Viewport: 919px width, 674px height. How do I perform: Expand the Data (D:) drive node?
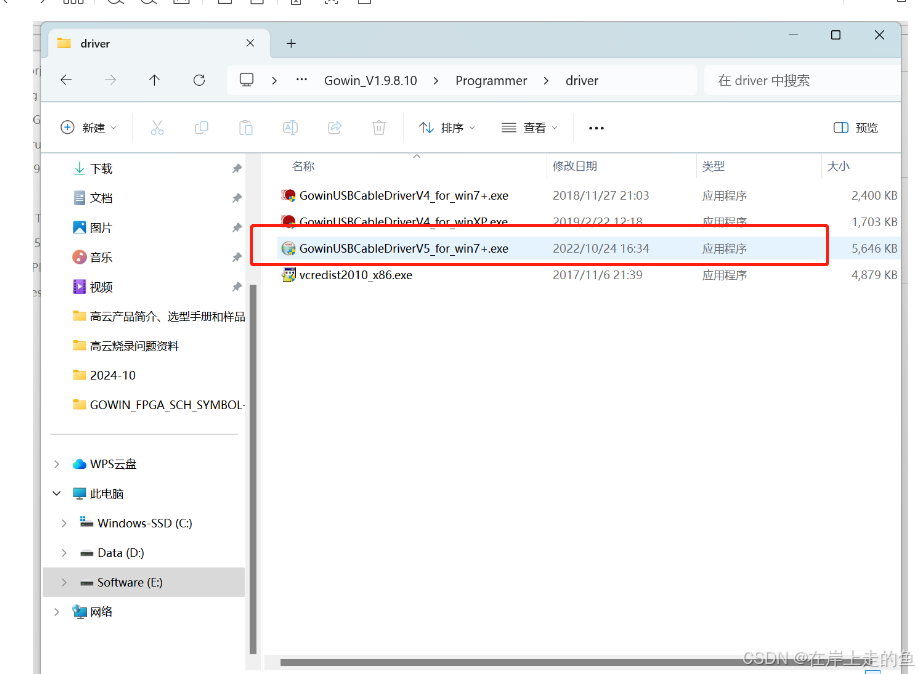click(64, 553)
